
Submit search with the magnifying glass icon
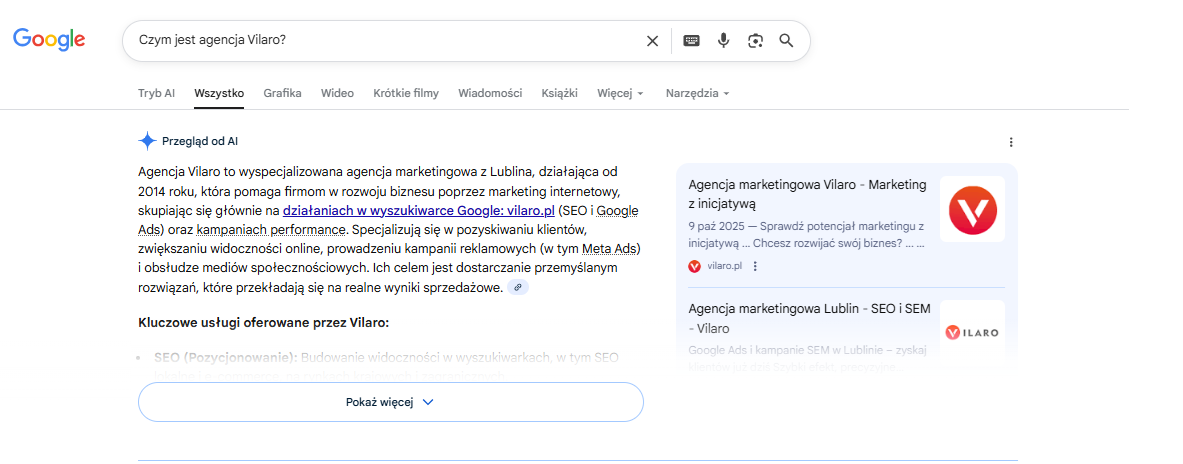pos(786,41)
